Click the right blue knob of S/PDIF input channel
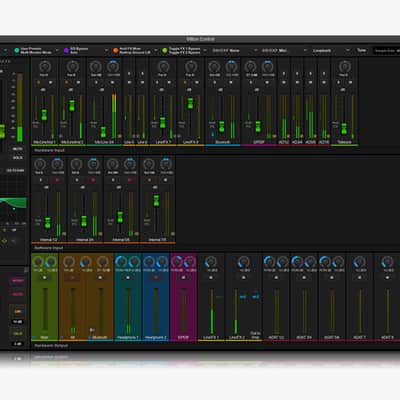 pyautogui.click(x=267, y=66)
